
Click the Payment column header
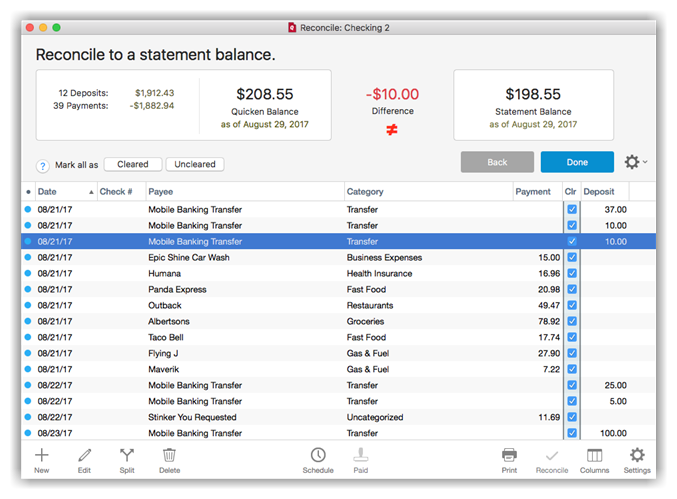[x=533, y=192]
